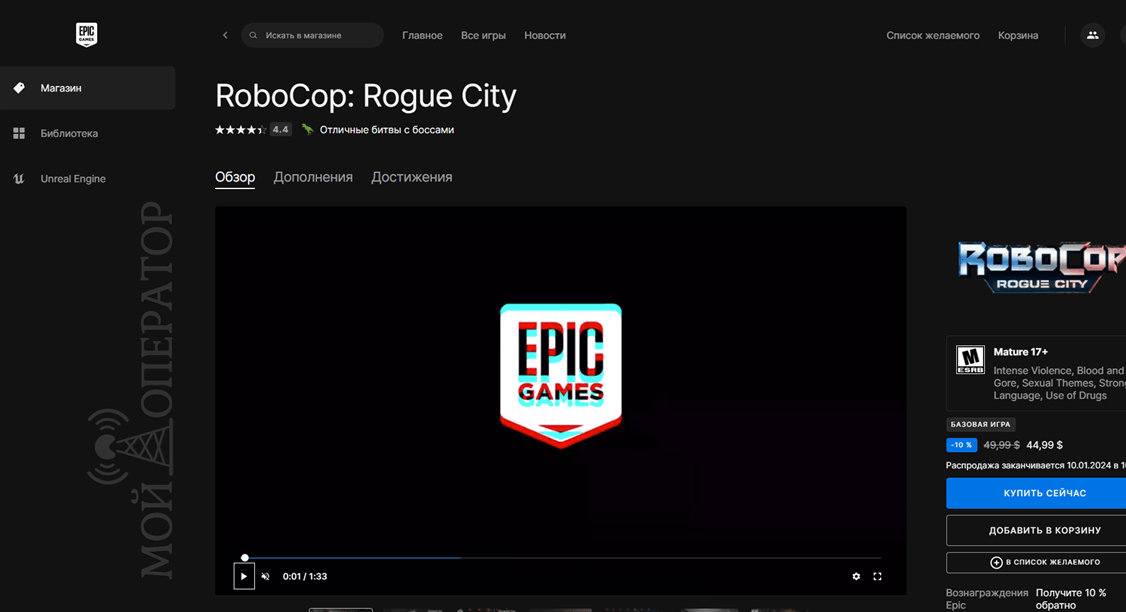Go back with the left chevron arrow
This screenshot has height=612, width=1126.
tap(225, 35)
